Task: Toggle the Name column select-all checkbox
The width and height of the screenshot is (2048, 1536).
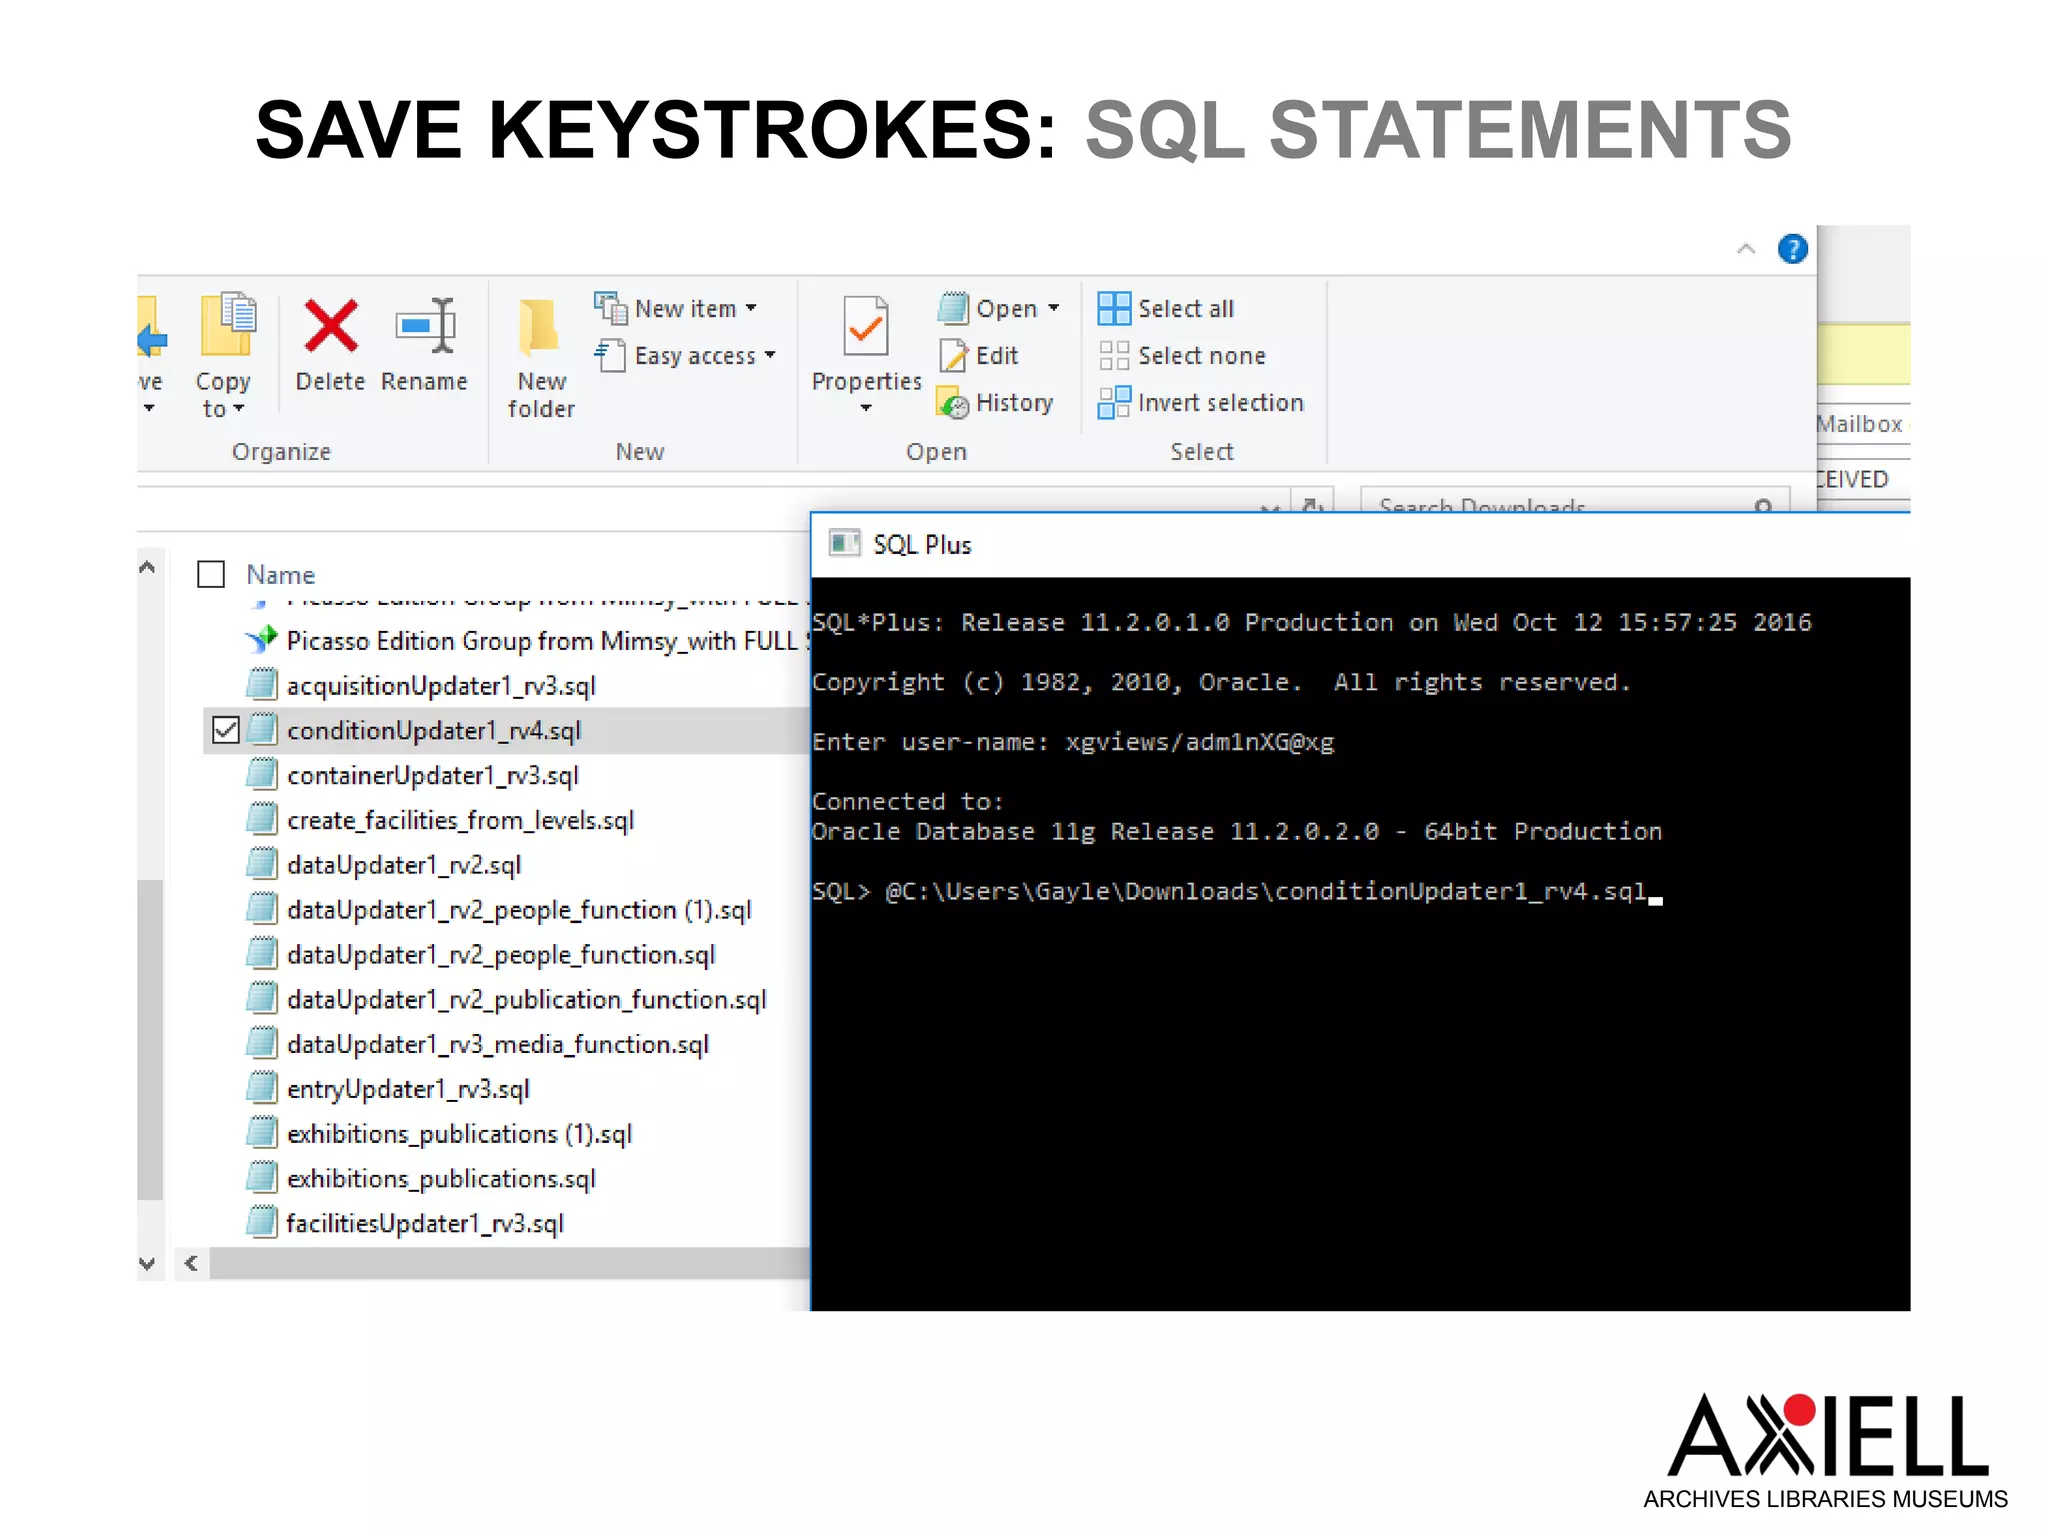Action: [211, 574]
